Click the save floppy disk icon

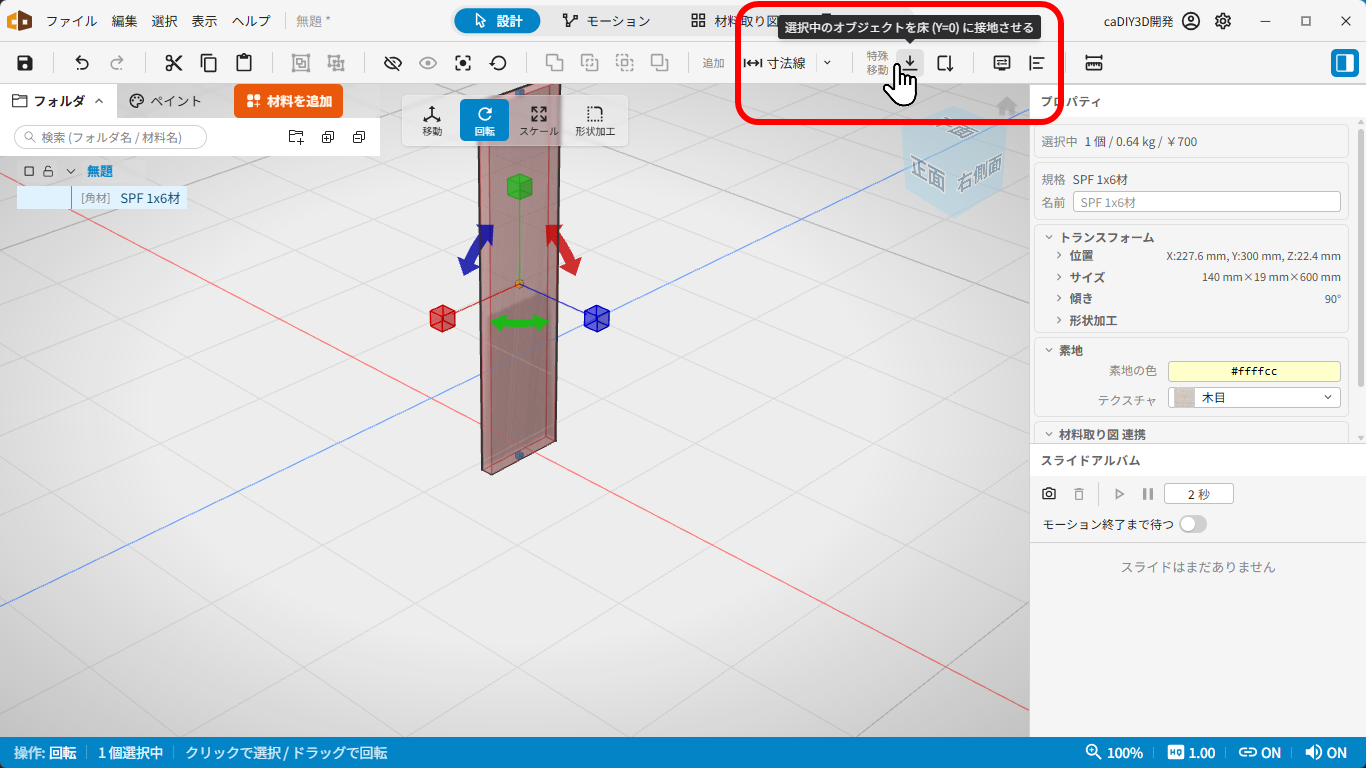coord(25,63)
